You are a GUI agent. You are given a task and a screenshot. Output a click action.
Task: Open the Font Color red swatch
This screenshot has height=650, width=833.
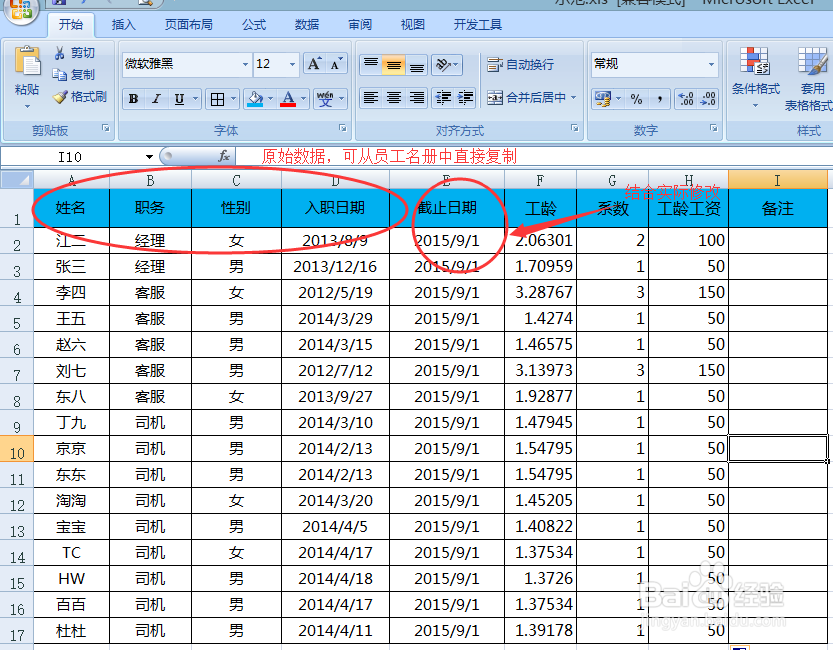tap(286, 98)
